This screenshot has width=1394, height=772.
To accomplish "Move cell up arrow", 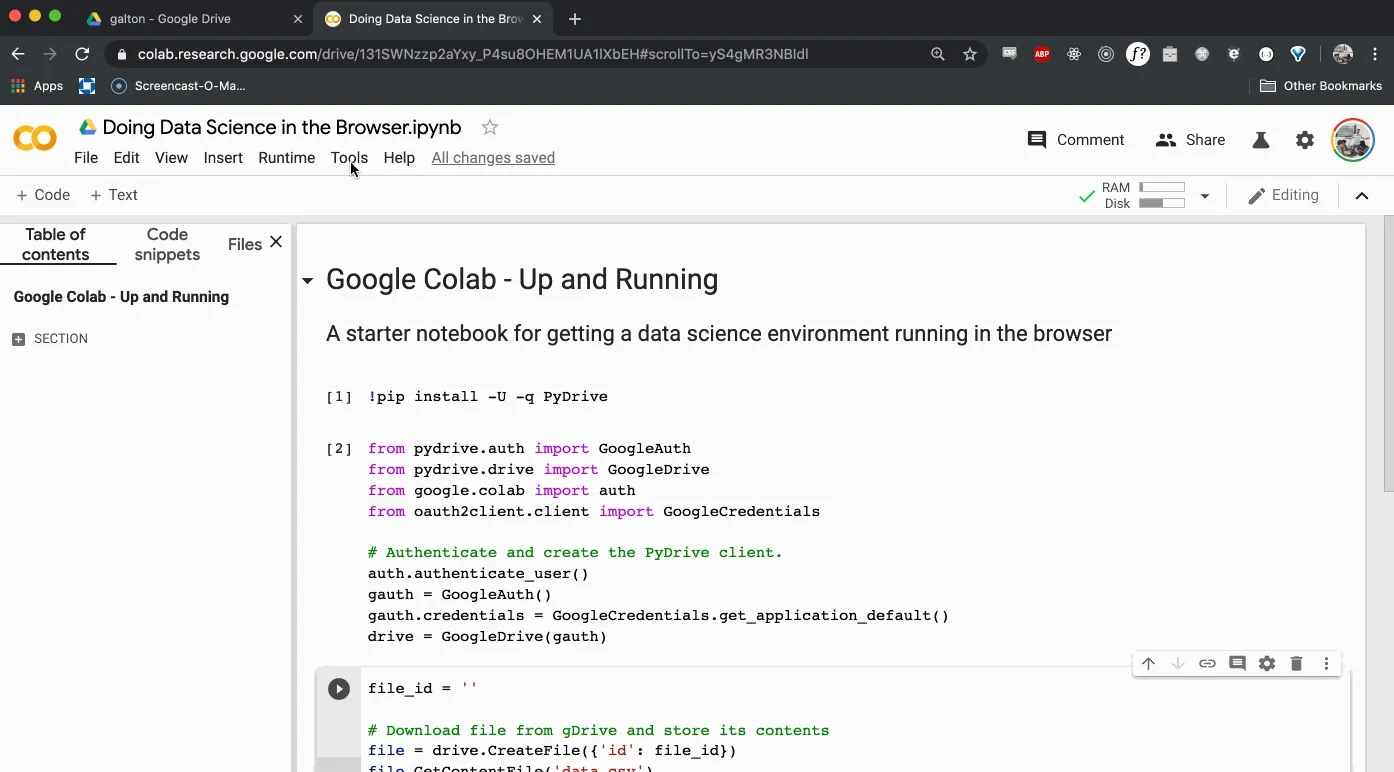I will 1148,664.
